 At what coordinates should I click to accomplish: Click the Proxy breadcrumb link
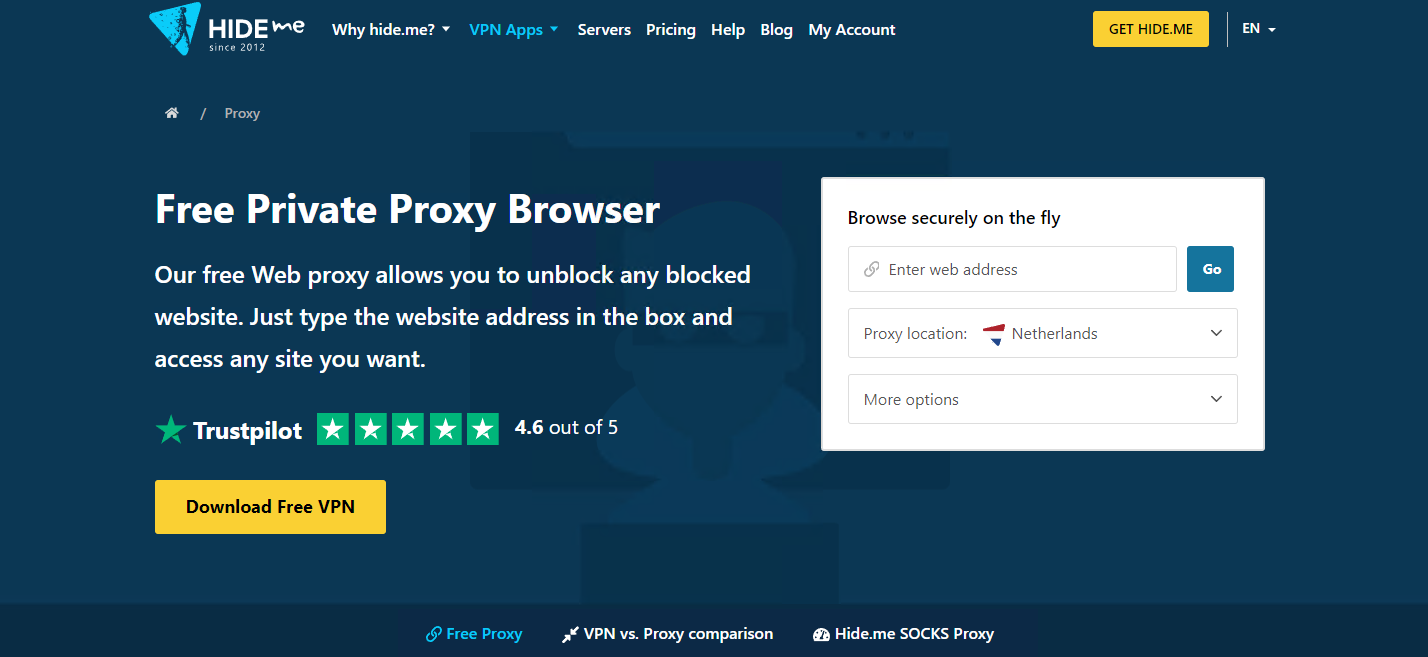(x=242, y=113)
